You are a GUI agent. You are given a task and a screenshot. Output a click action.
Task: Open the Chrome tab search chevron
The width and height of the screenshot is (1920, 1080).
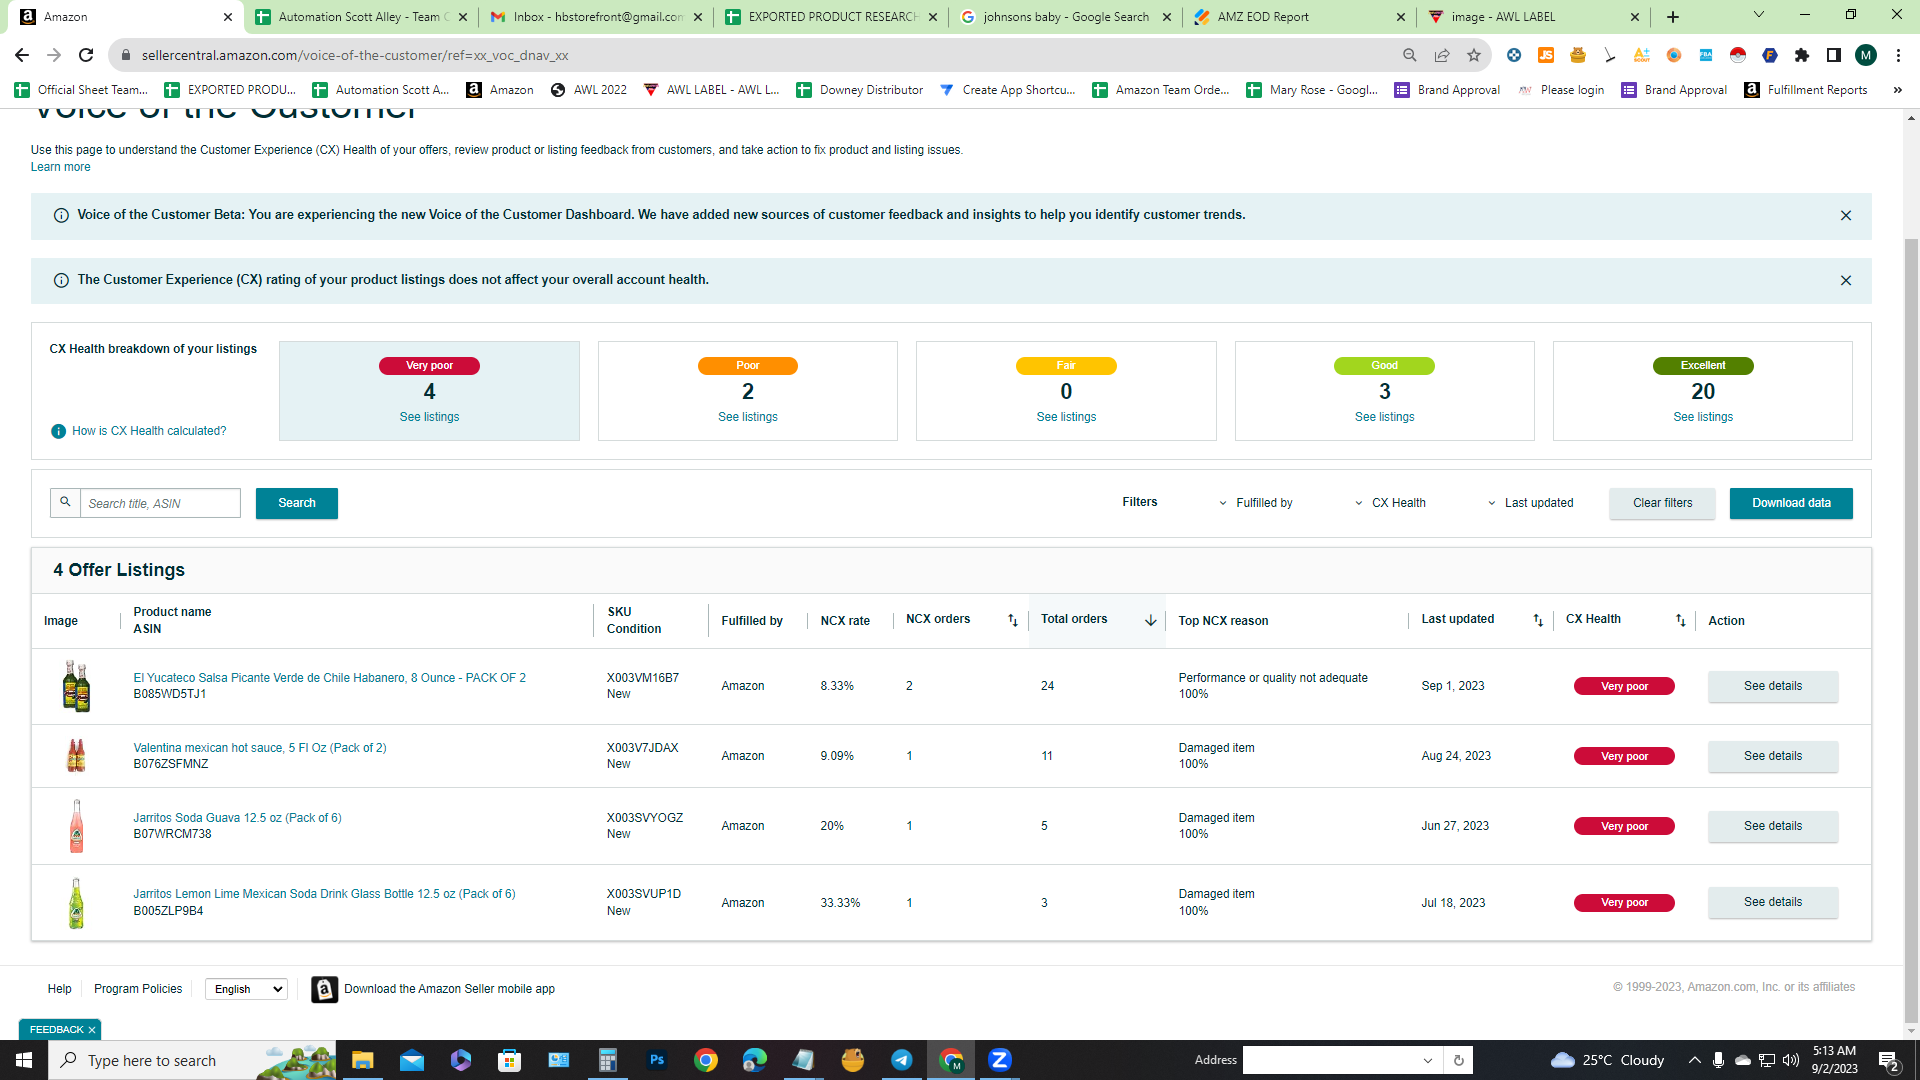pyautogui.click(x=1759, y=15)
